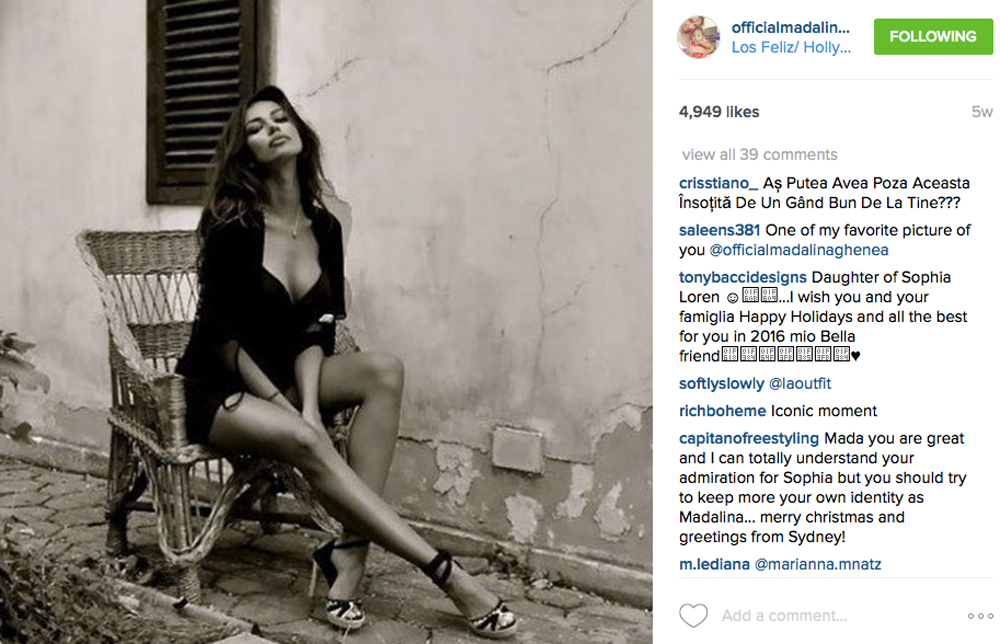1000x644 pixels.
Task: Open crisstiano_ commenter profile
Action: [x=718, y=183]
